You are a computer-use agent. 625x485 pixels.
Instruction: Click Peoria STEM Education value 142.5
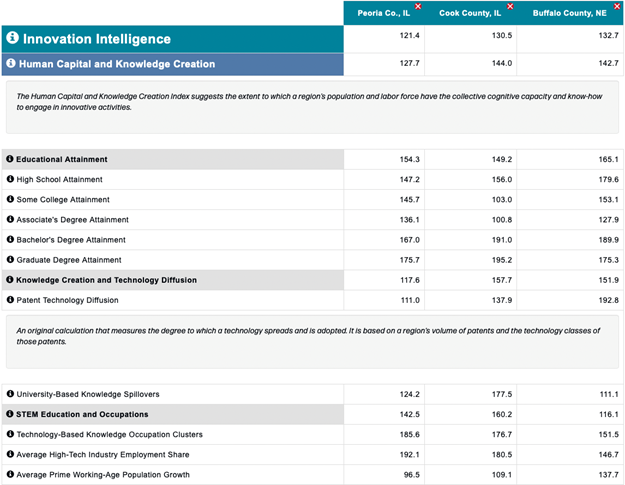coord(410,414)
